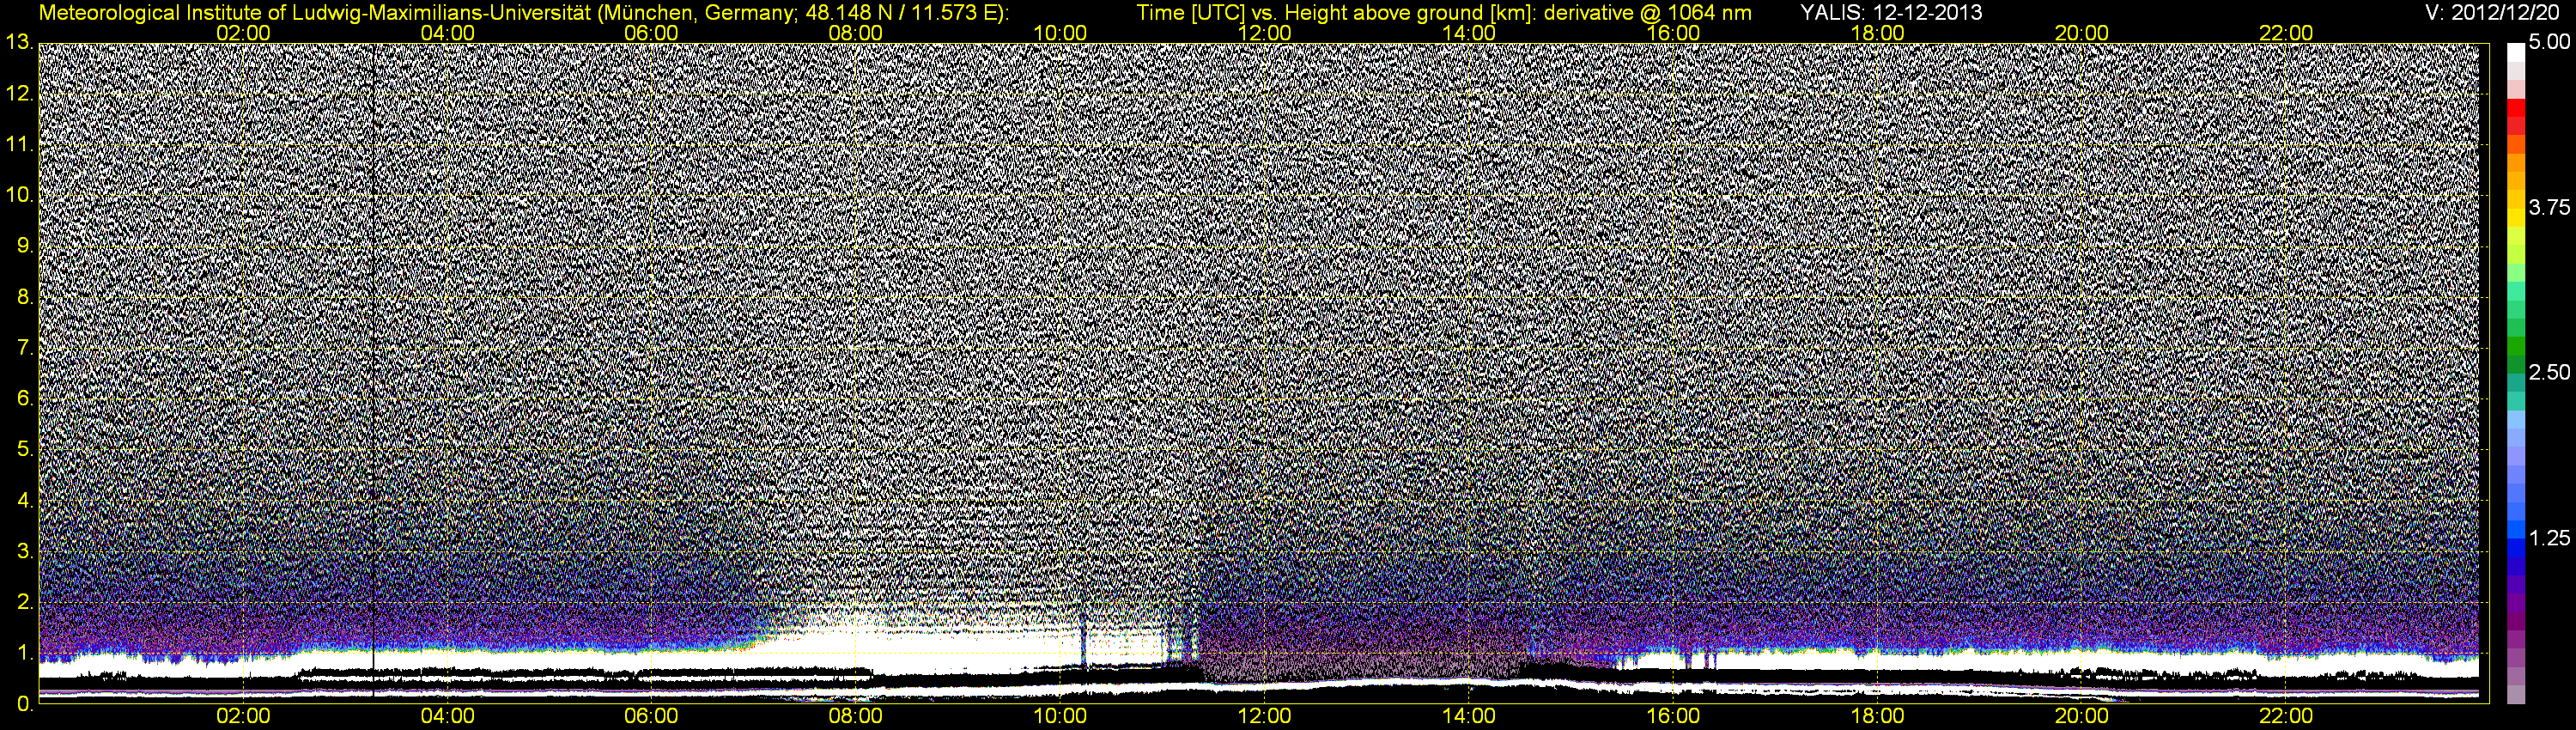Click the '0.' height axis label
This screenshot has height=730, width=2576.
coord(24,704)
